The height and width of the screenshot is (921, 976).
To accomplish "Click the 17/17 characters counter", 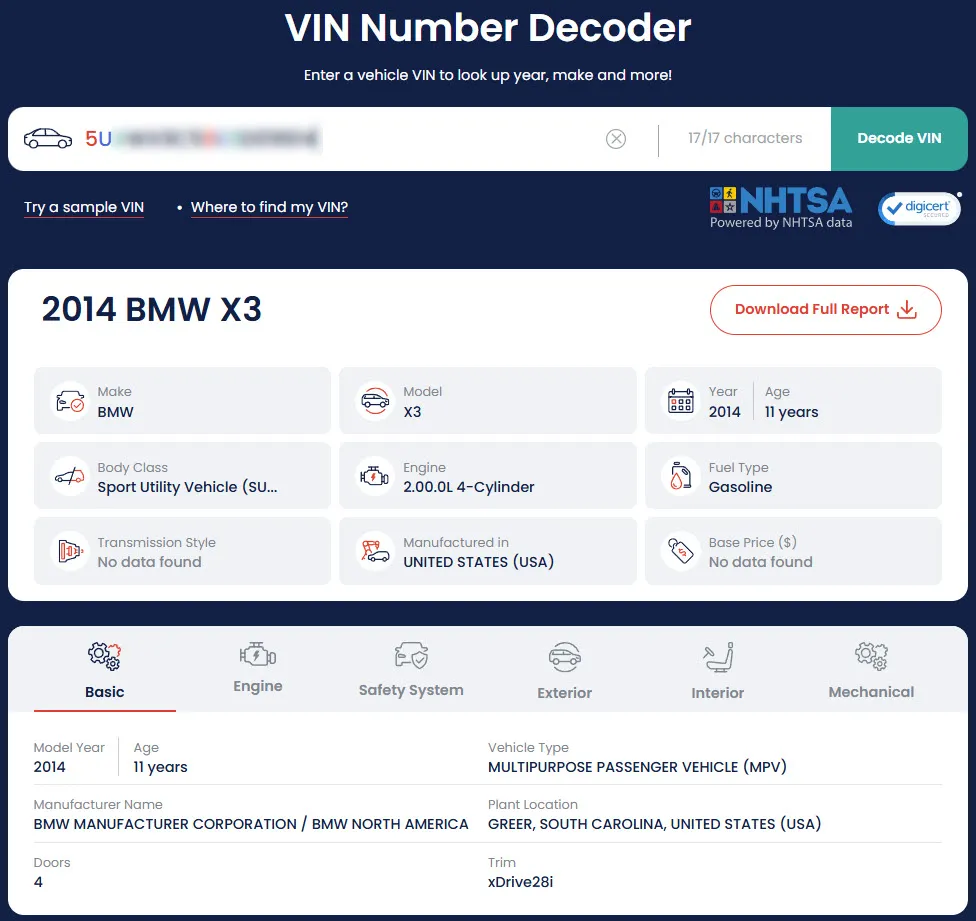I will point(745,138).
